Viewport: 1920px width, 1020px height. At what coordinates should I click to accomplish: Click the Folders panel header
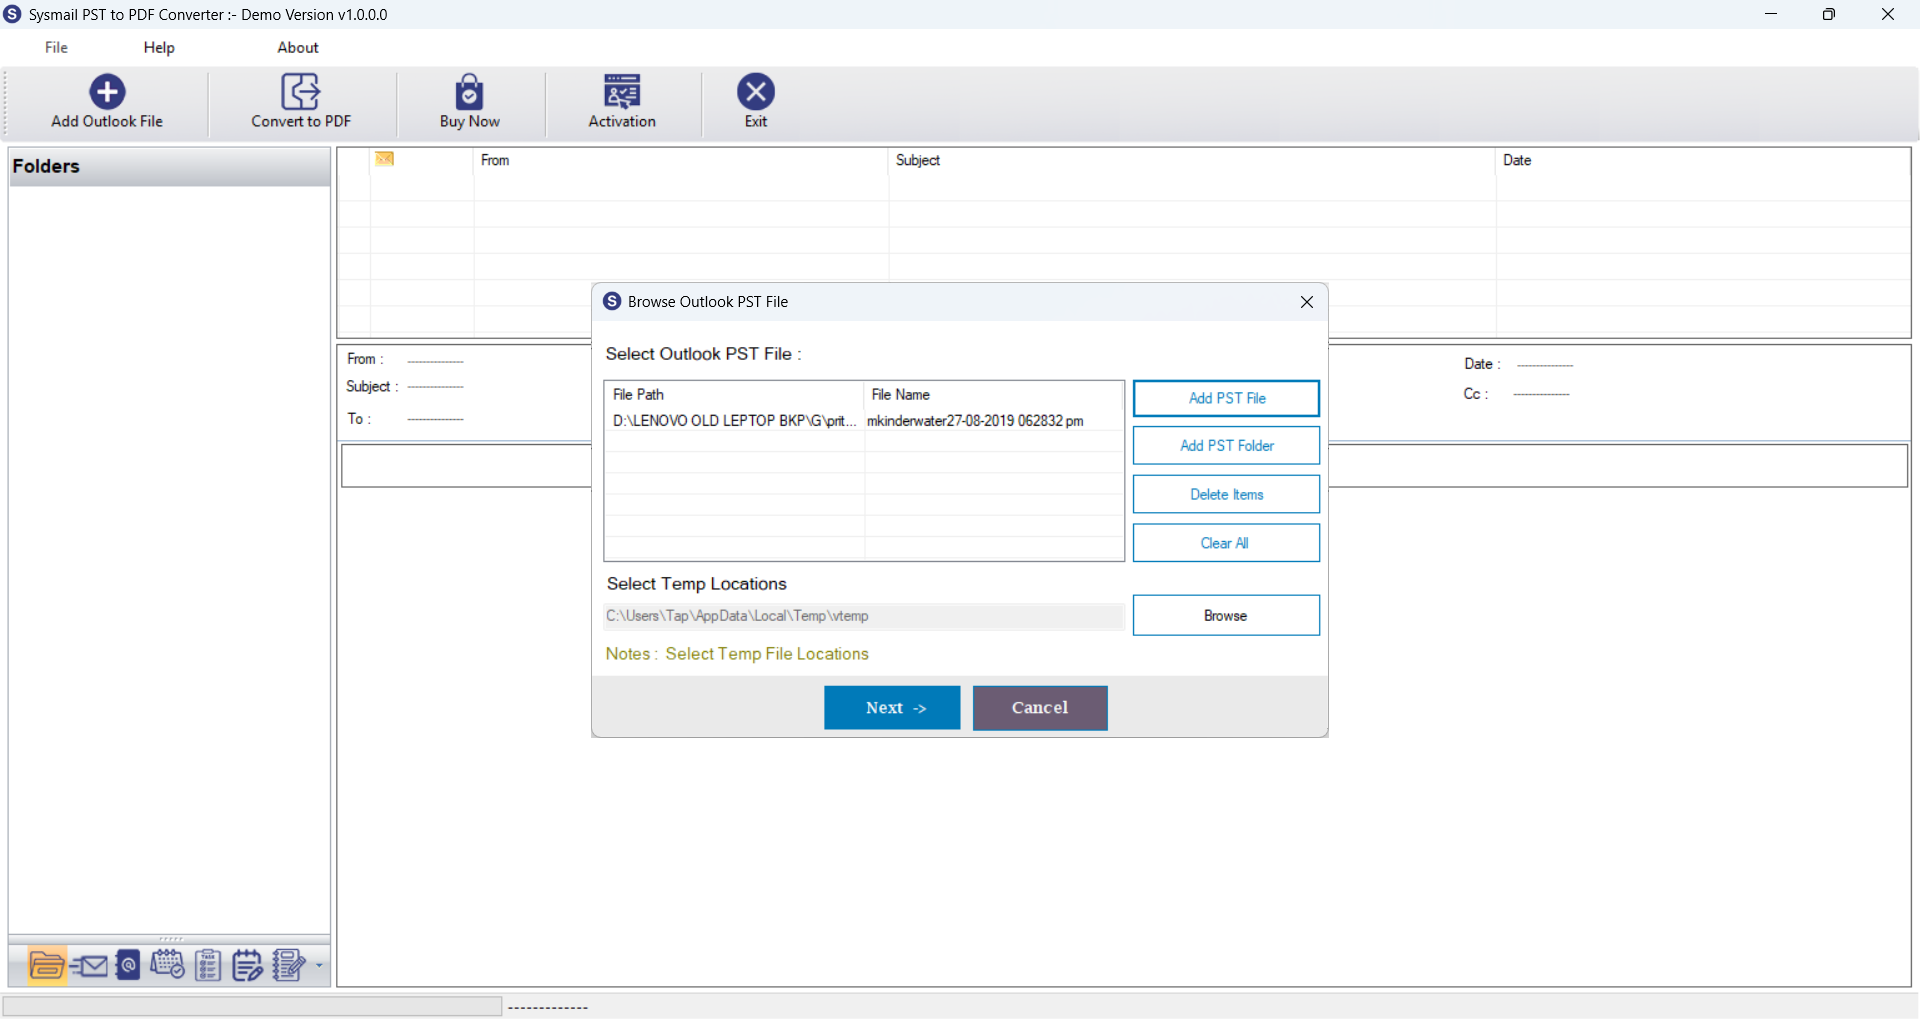click(x=169, y=167)
